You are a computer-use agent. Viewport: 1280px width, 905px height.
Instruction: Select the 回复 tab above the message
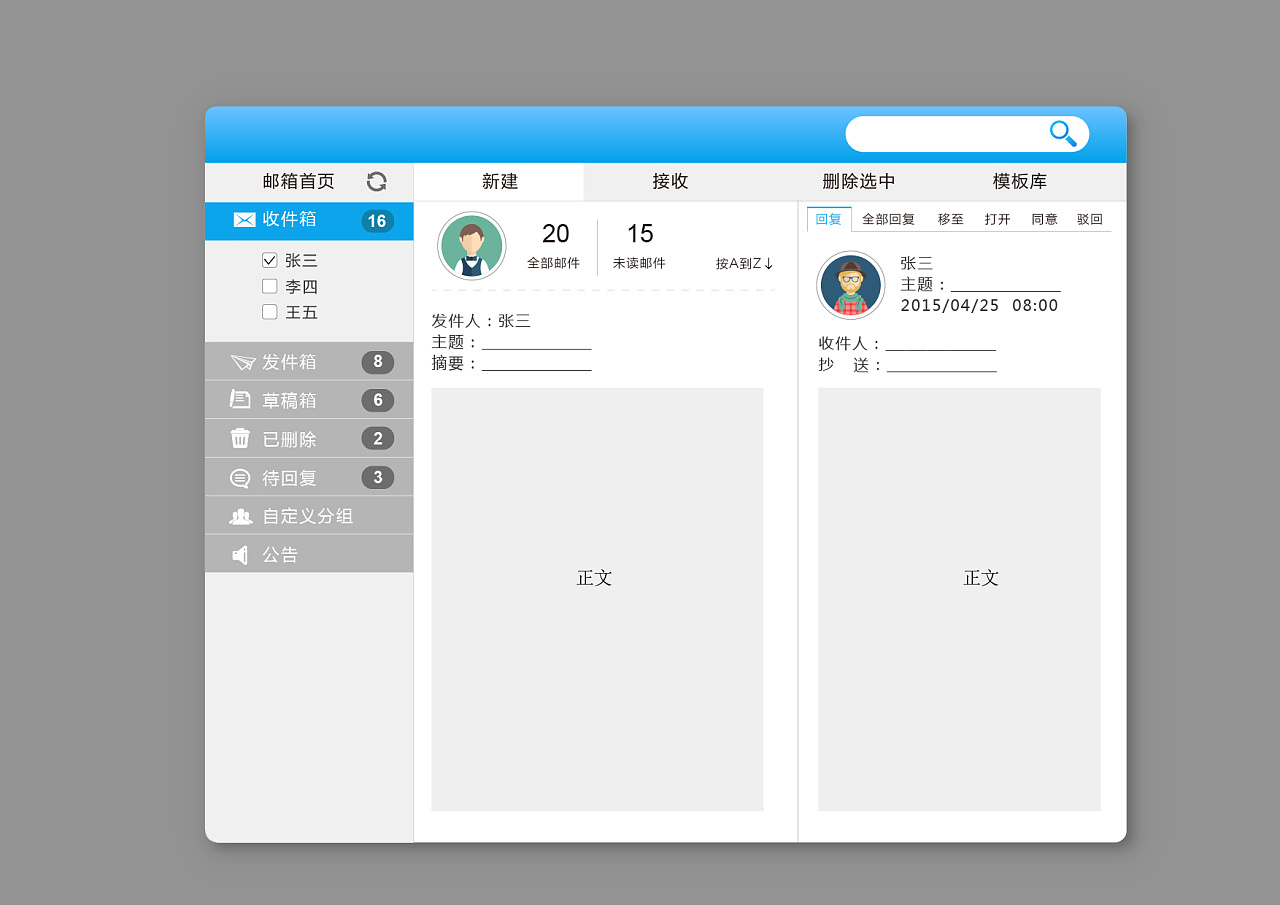[x=828, y=218]
